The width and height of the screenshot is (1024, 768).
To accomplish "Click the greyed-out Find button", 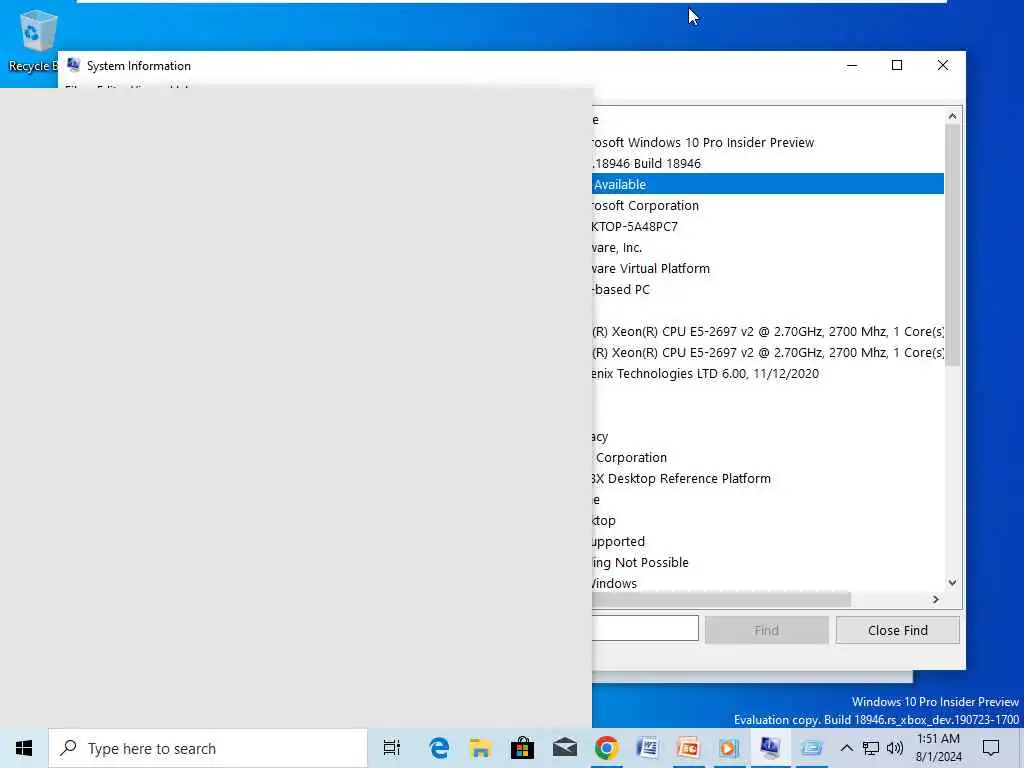I will [x=766, y=630].
